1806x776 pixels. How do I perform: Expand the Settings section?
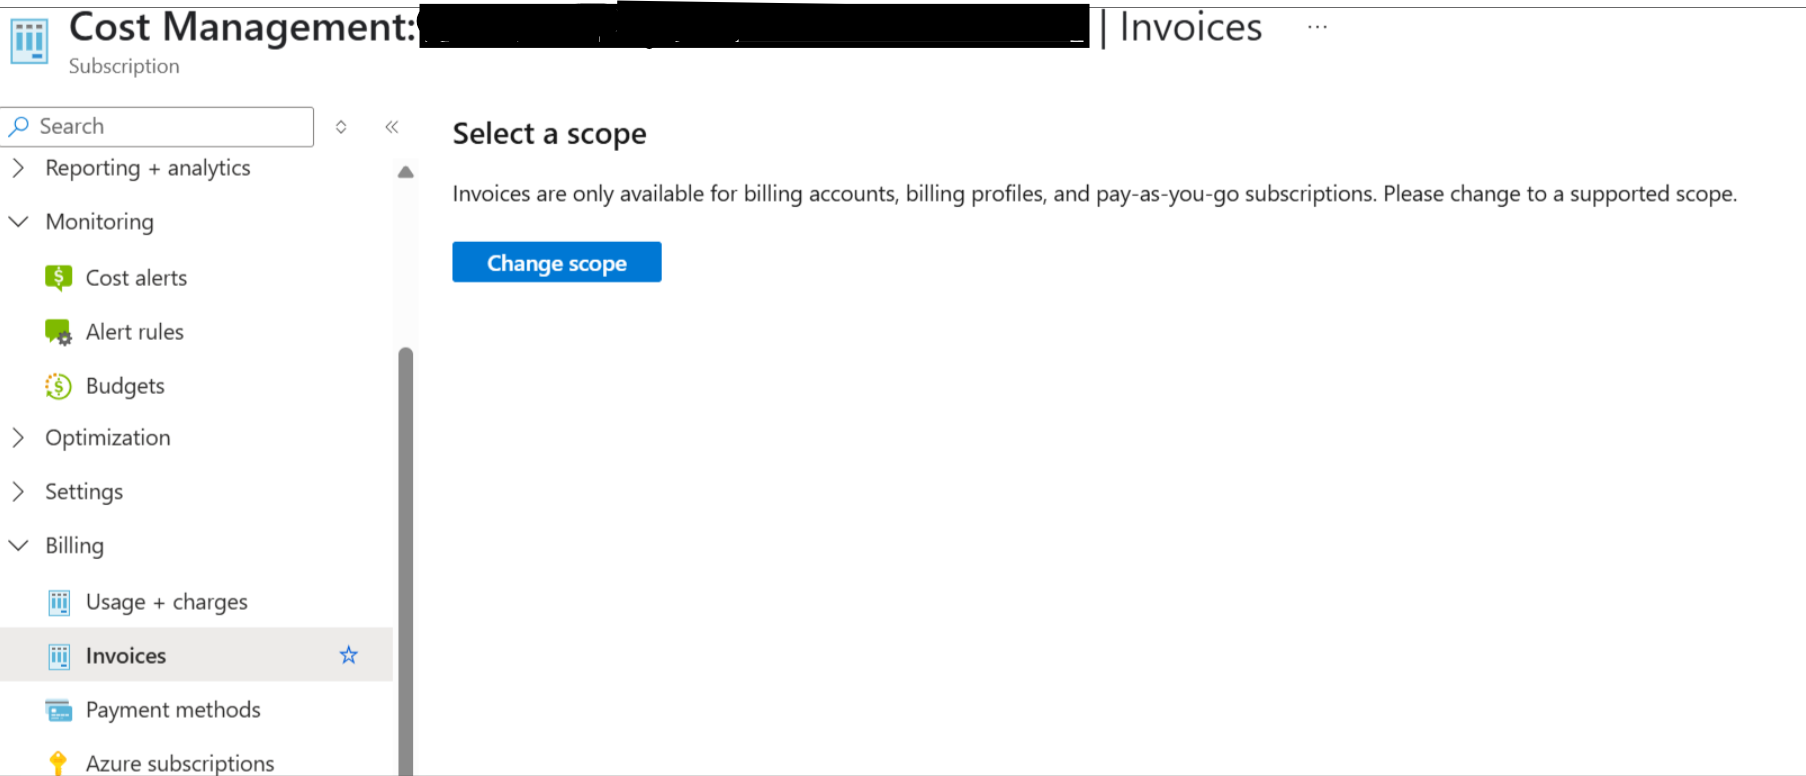pyautogui.click(x=18, y=492)
